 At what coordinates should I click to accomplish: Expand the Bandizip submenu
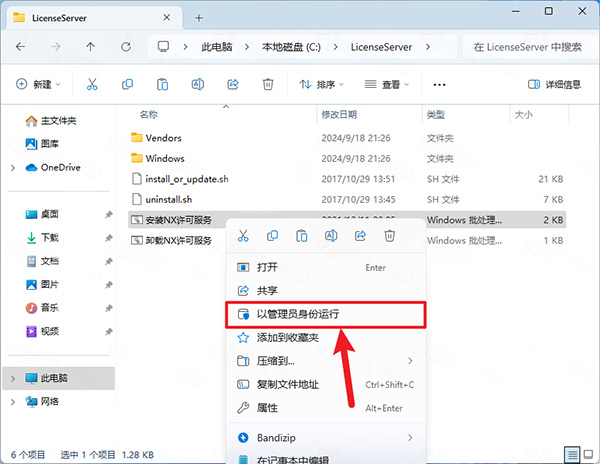tap(325, 438)
